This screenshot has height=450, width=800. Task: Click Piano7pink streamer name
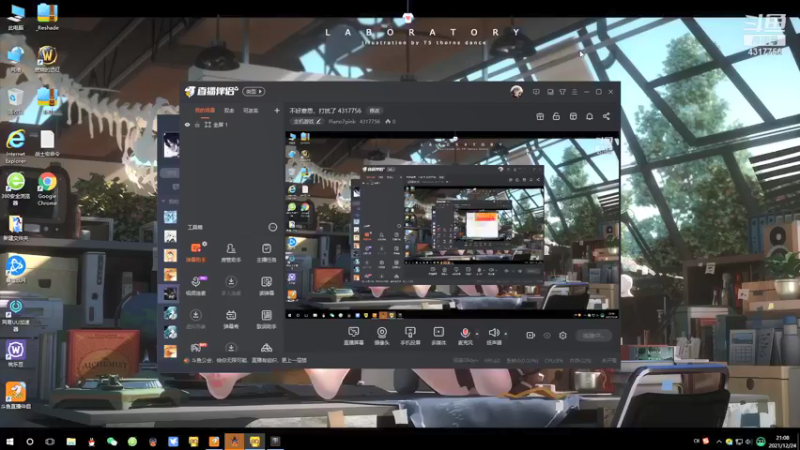(342, 121)
